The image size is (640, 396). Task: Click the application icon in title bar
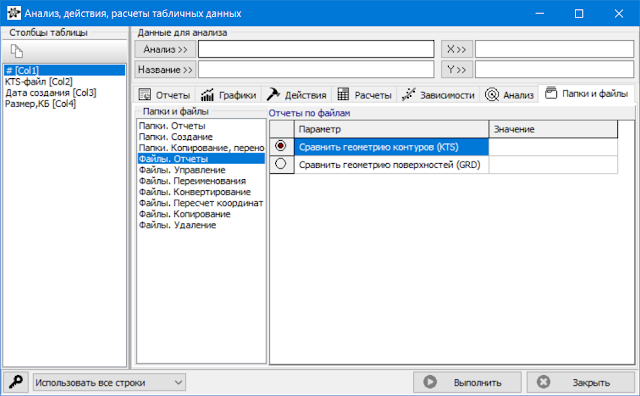click(x=13, y=13)
